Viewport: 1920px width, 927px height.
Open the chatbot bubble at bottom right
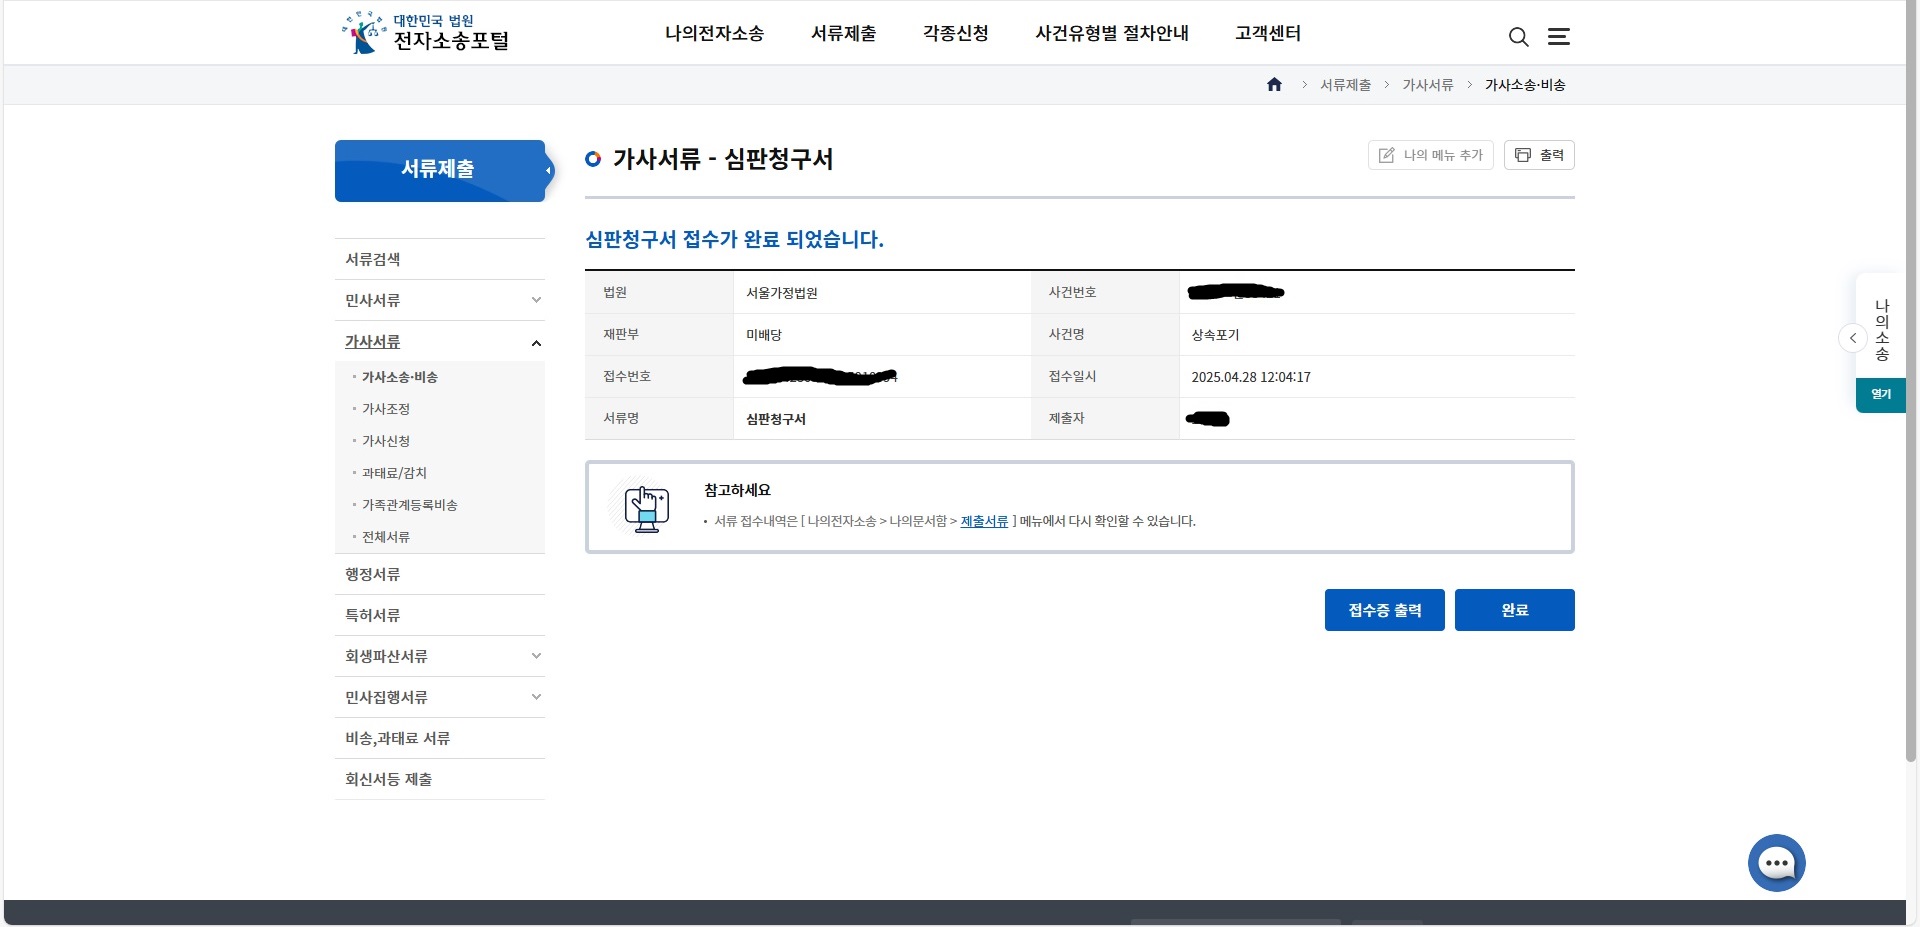point(1776,862)
